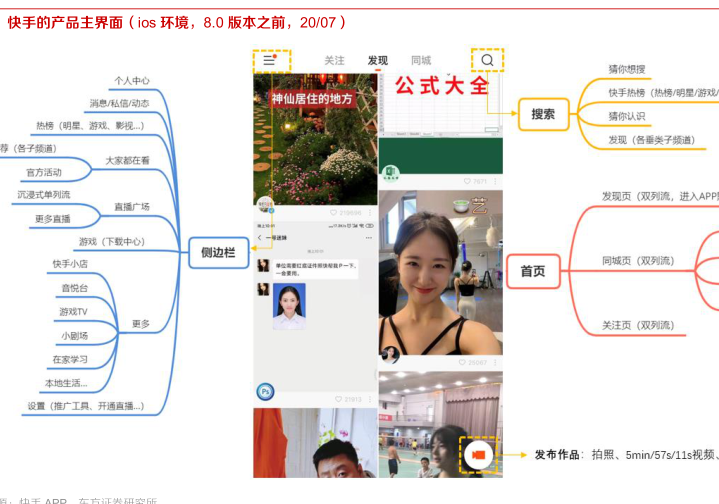Viewport: 719px width, 504px height.
Task: Click the 游戏TV branch label
Action: [x=73, y=312]
